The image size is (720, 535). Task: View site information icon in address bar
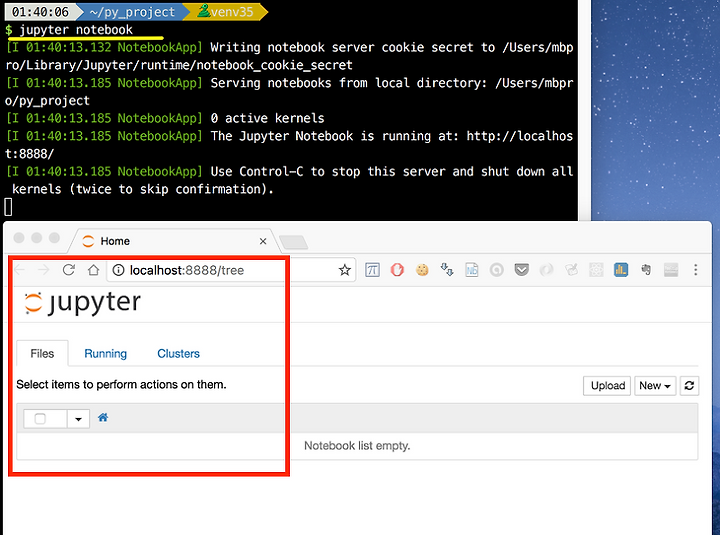point(118,270)
